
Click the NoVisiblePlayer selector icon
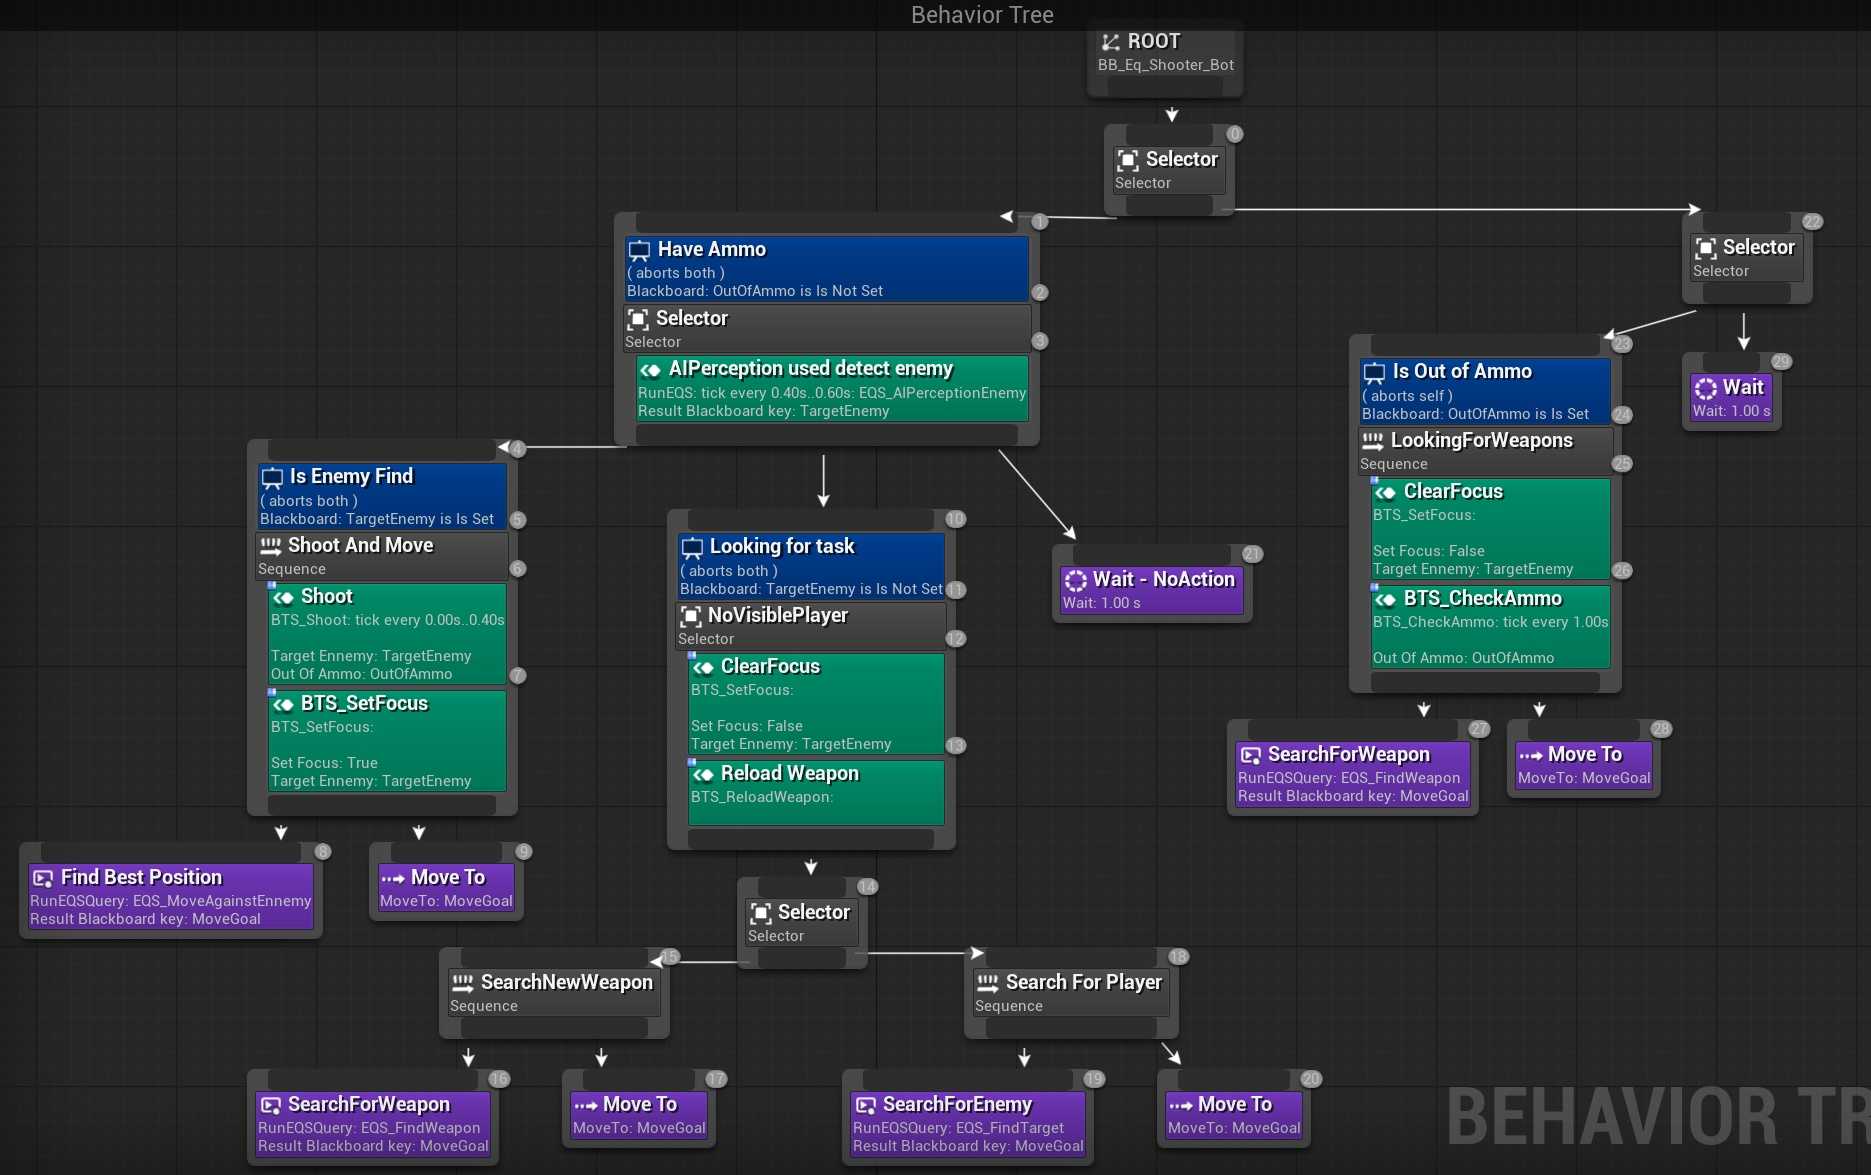point(691,616)
